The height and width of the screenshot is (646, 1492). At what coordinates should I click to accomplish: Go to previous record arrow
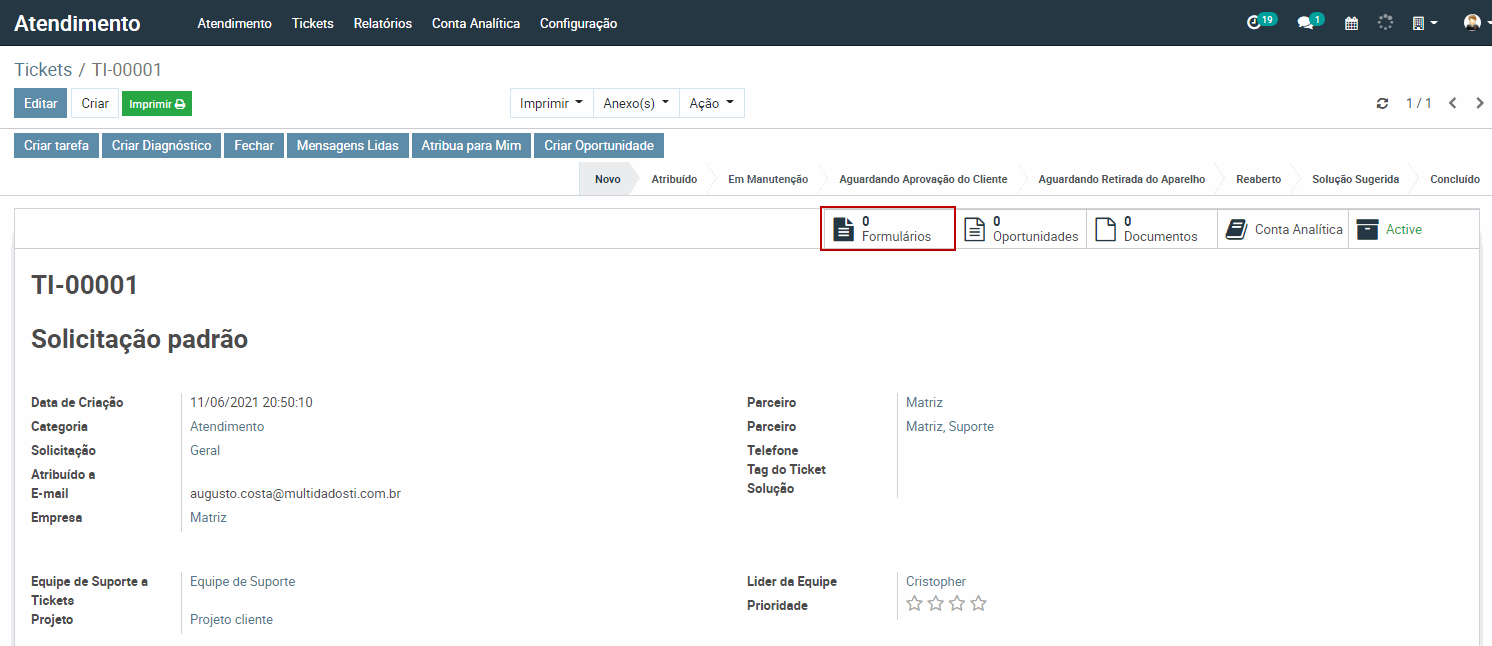[1453, 103]
